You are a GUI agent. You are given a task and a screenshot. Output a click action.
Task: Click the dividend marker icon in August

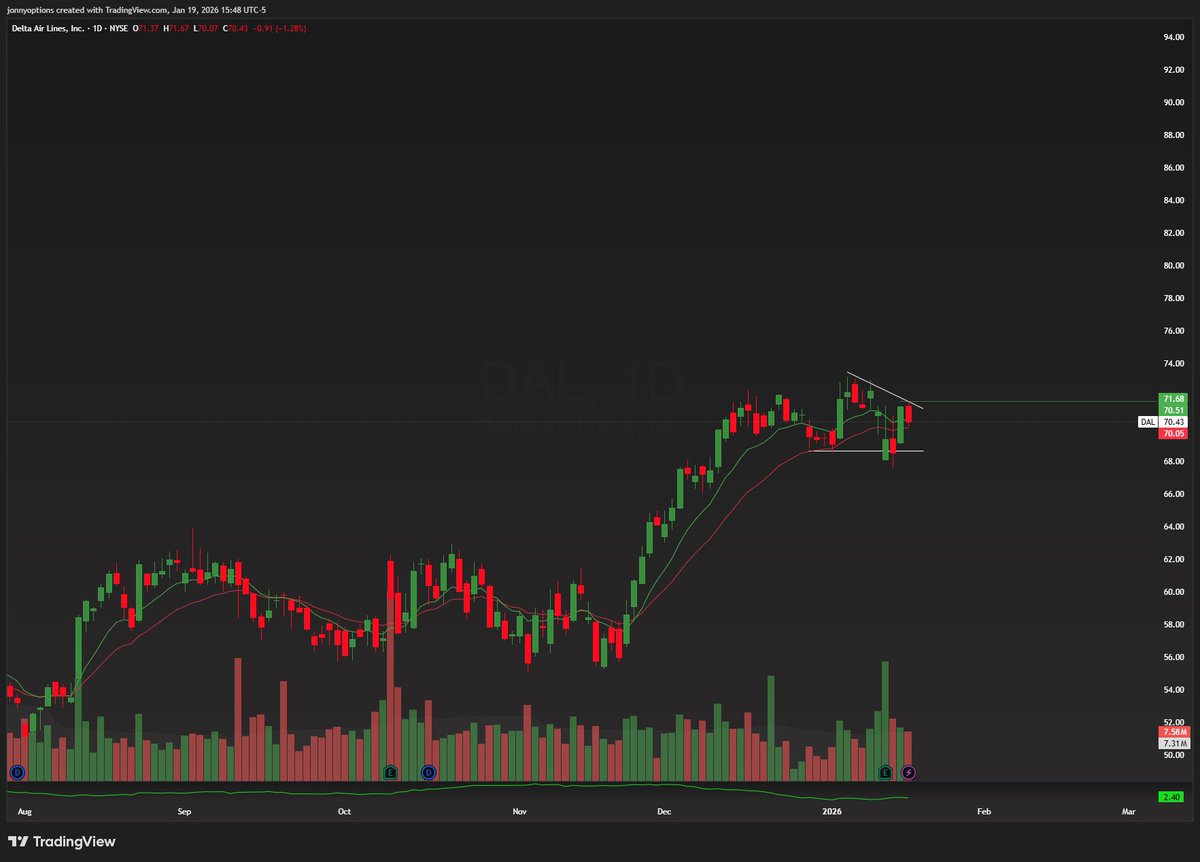point(17,772)
